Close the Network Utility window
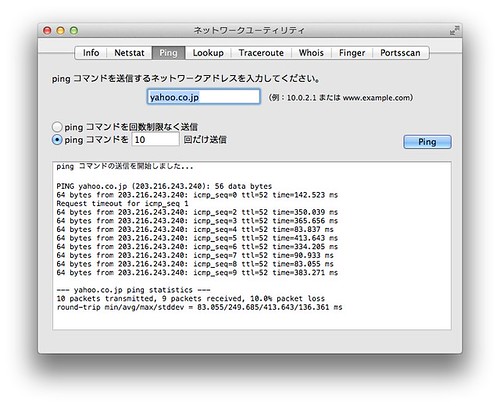Viewport: 500px width, 406px height. click(x=47, y=31)
